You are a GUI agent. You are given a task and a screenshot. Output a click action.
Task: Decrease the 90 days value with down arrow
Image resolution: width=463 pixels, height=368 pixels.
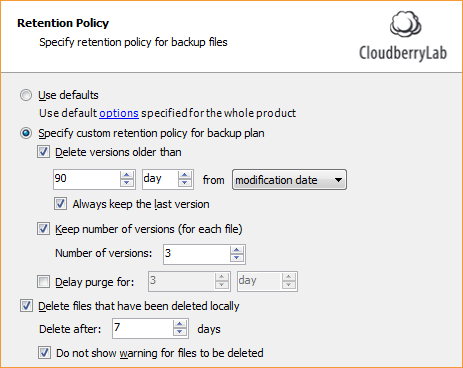[x=127, y=183]
